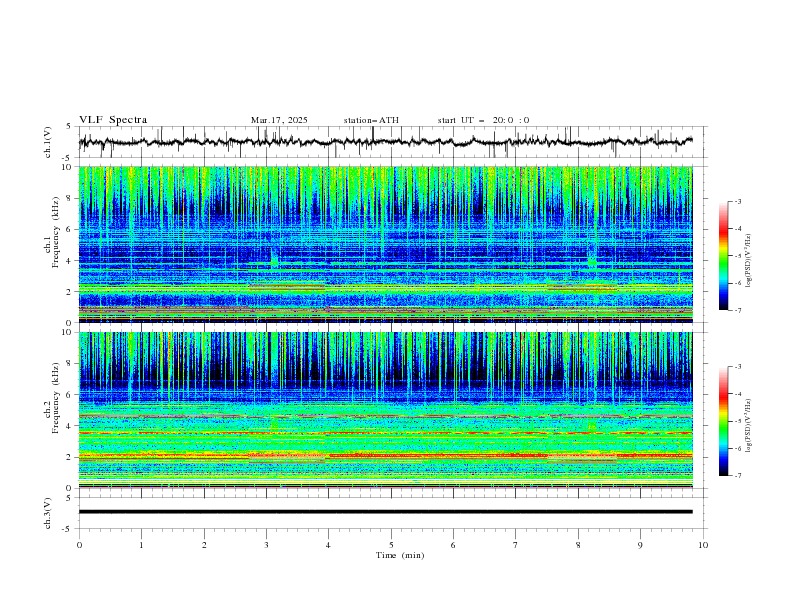Click the ch.2 color bar legend
Image resolution: width=792 pixels, height=612 pixels.
click(x=723, y=421)
